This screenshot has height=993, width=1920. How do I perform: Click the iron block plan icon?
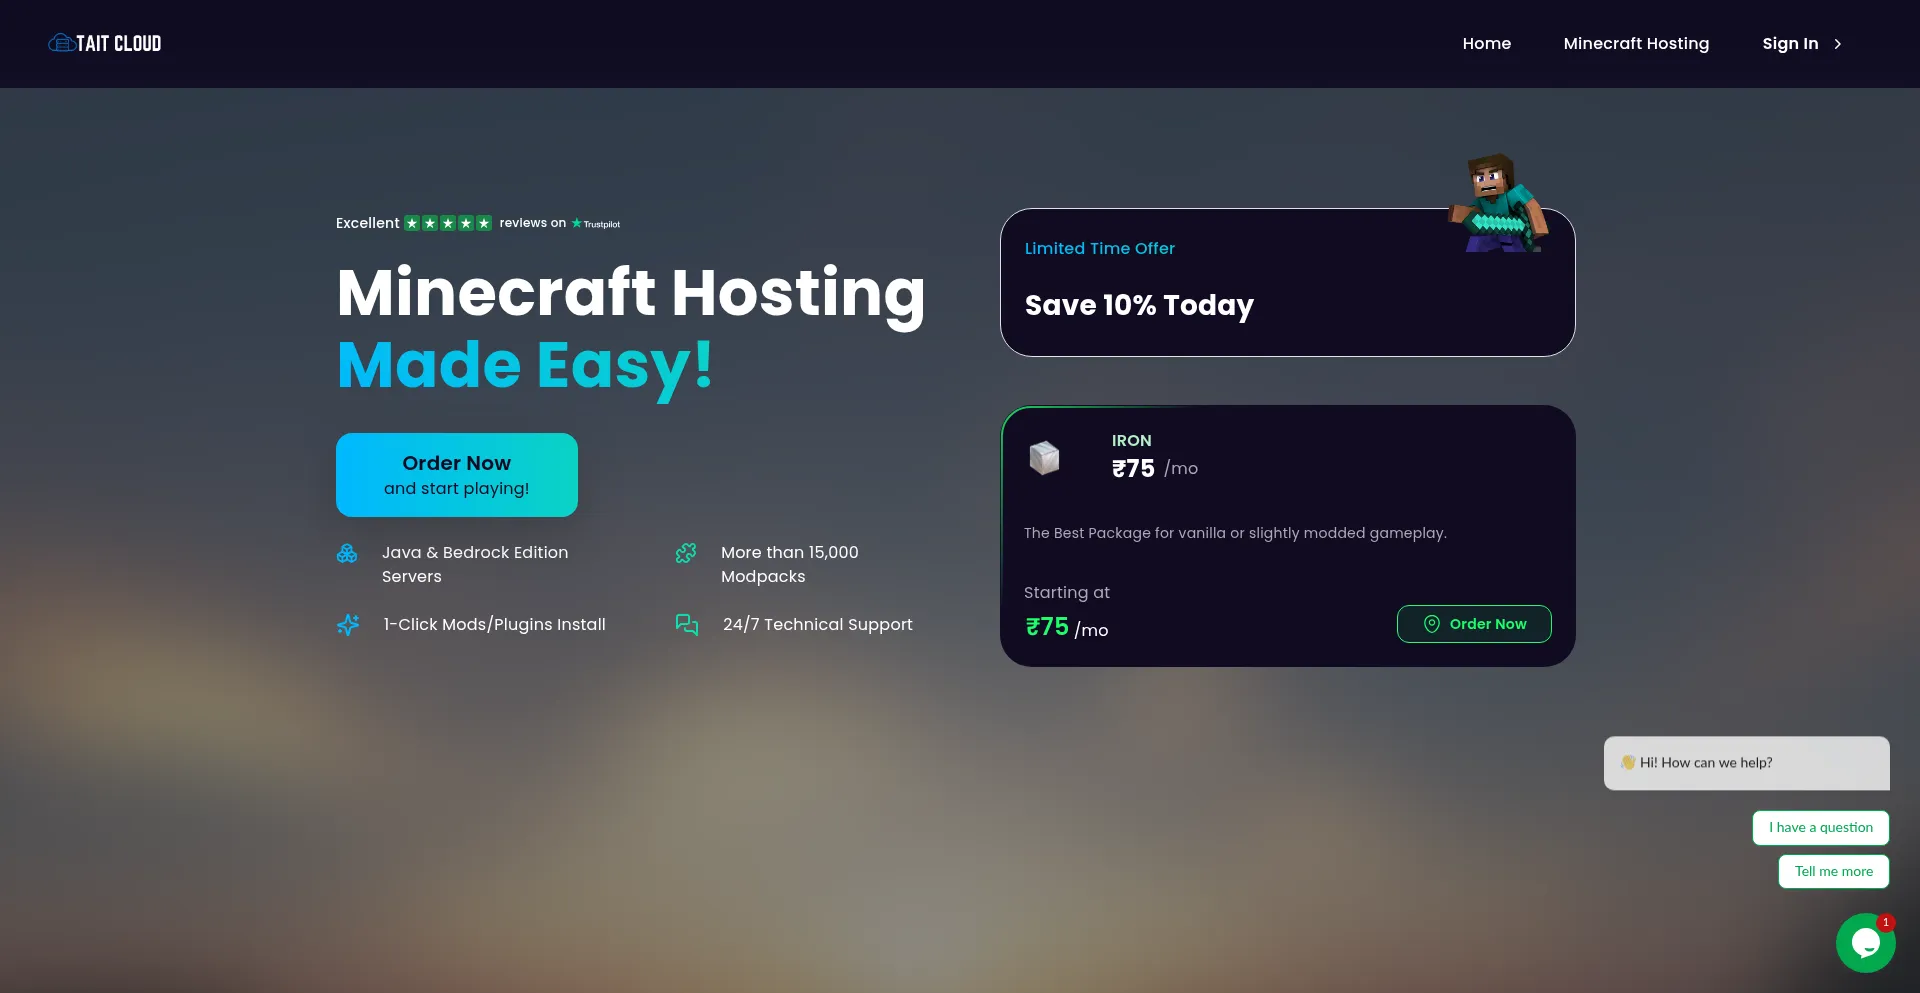coord(1044,458)
